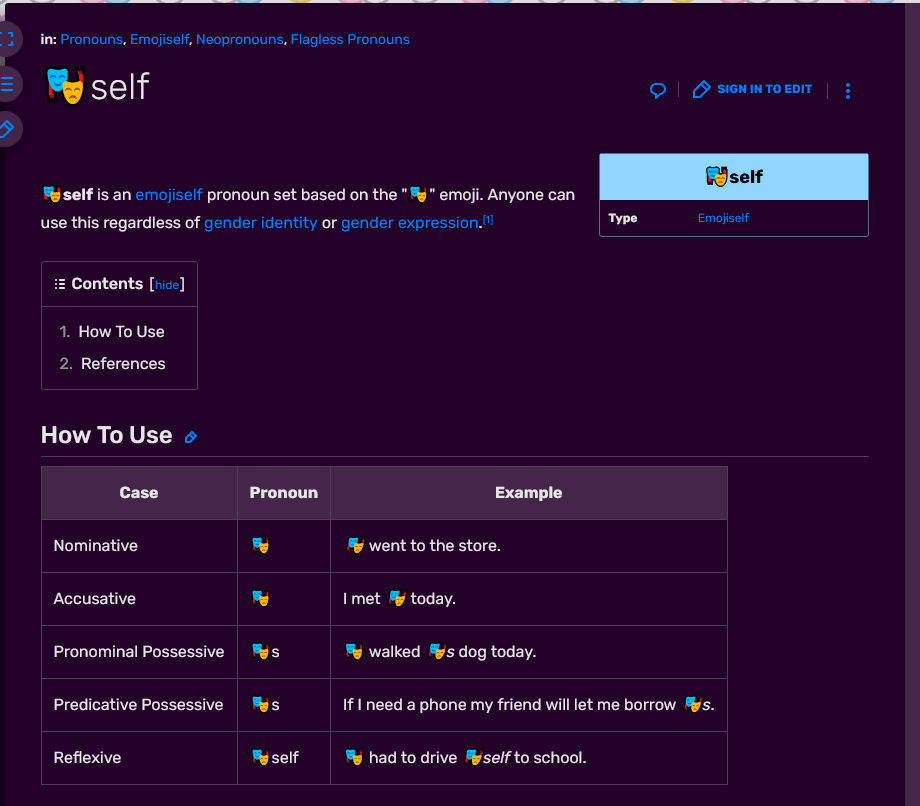The image size is (920, 806).
Task: Open the three-dot more actions menu
Action: click(x=848, y=90)
